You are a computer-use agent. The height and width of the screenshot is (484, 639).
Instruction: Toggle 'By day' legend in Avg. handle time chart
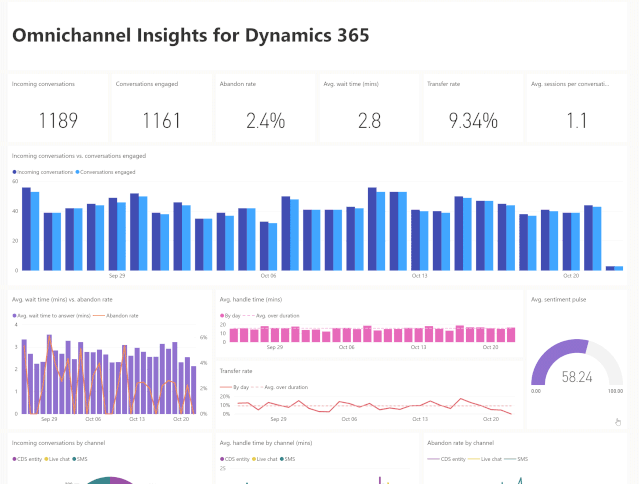point(230,316)
